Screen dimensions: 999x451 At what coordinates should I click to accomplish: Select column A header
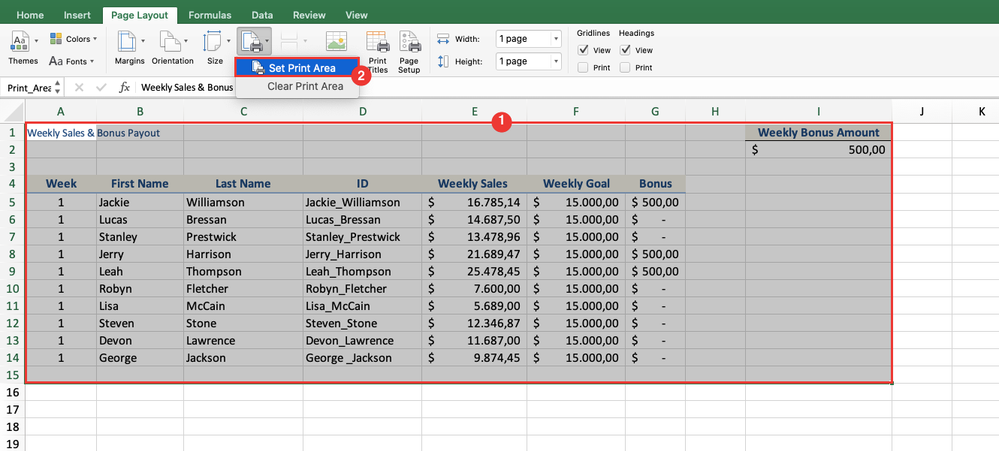[61, 112]
